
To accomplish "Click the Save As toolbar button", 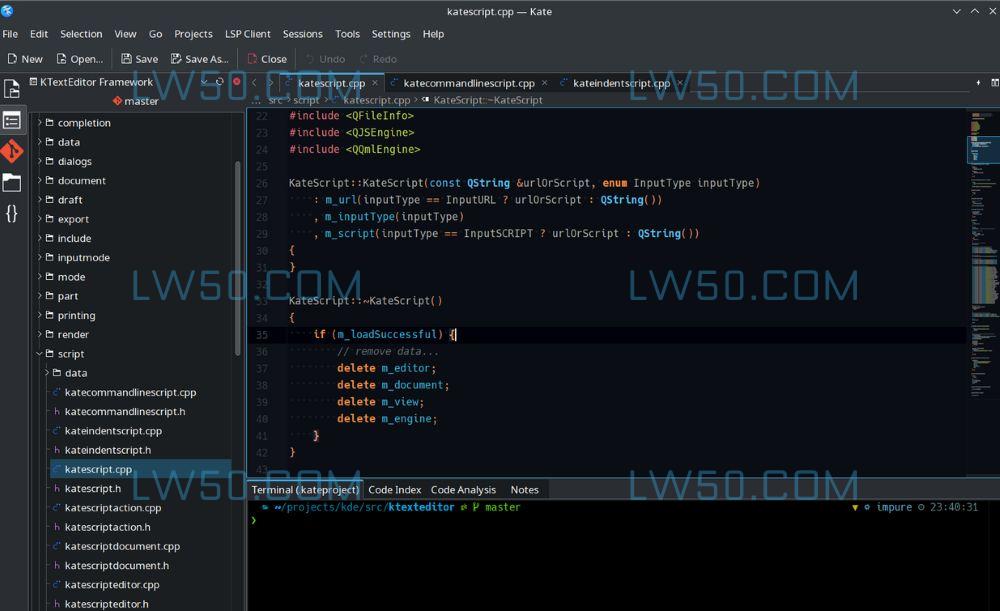I will coord(200,59).
